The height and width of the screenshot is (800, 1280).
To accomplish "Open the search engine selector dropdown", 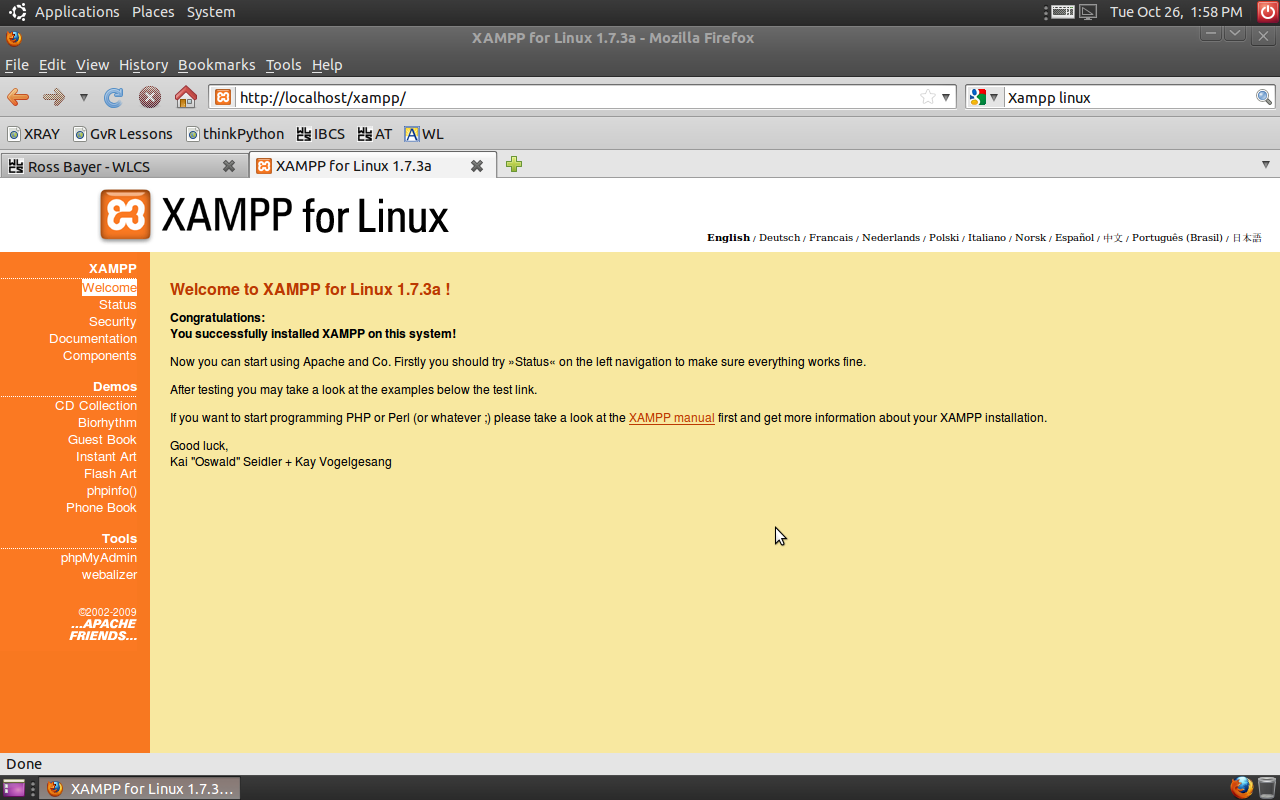I will click(x=985, y=97).
